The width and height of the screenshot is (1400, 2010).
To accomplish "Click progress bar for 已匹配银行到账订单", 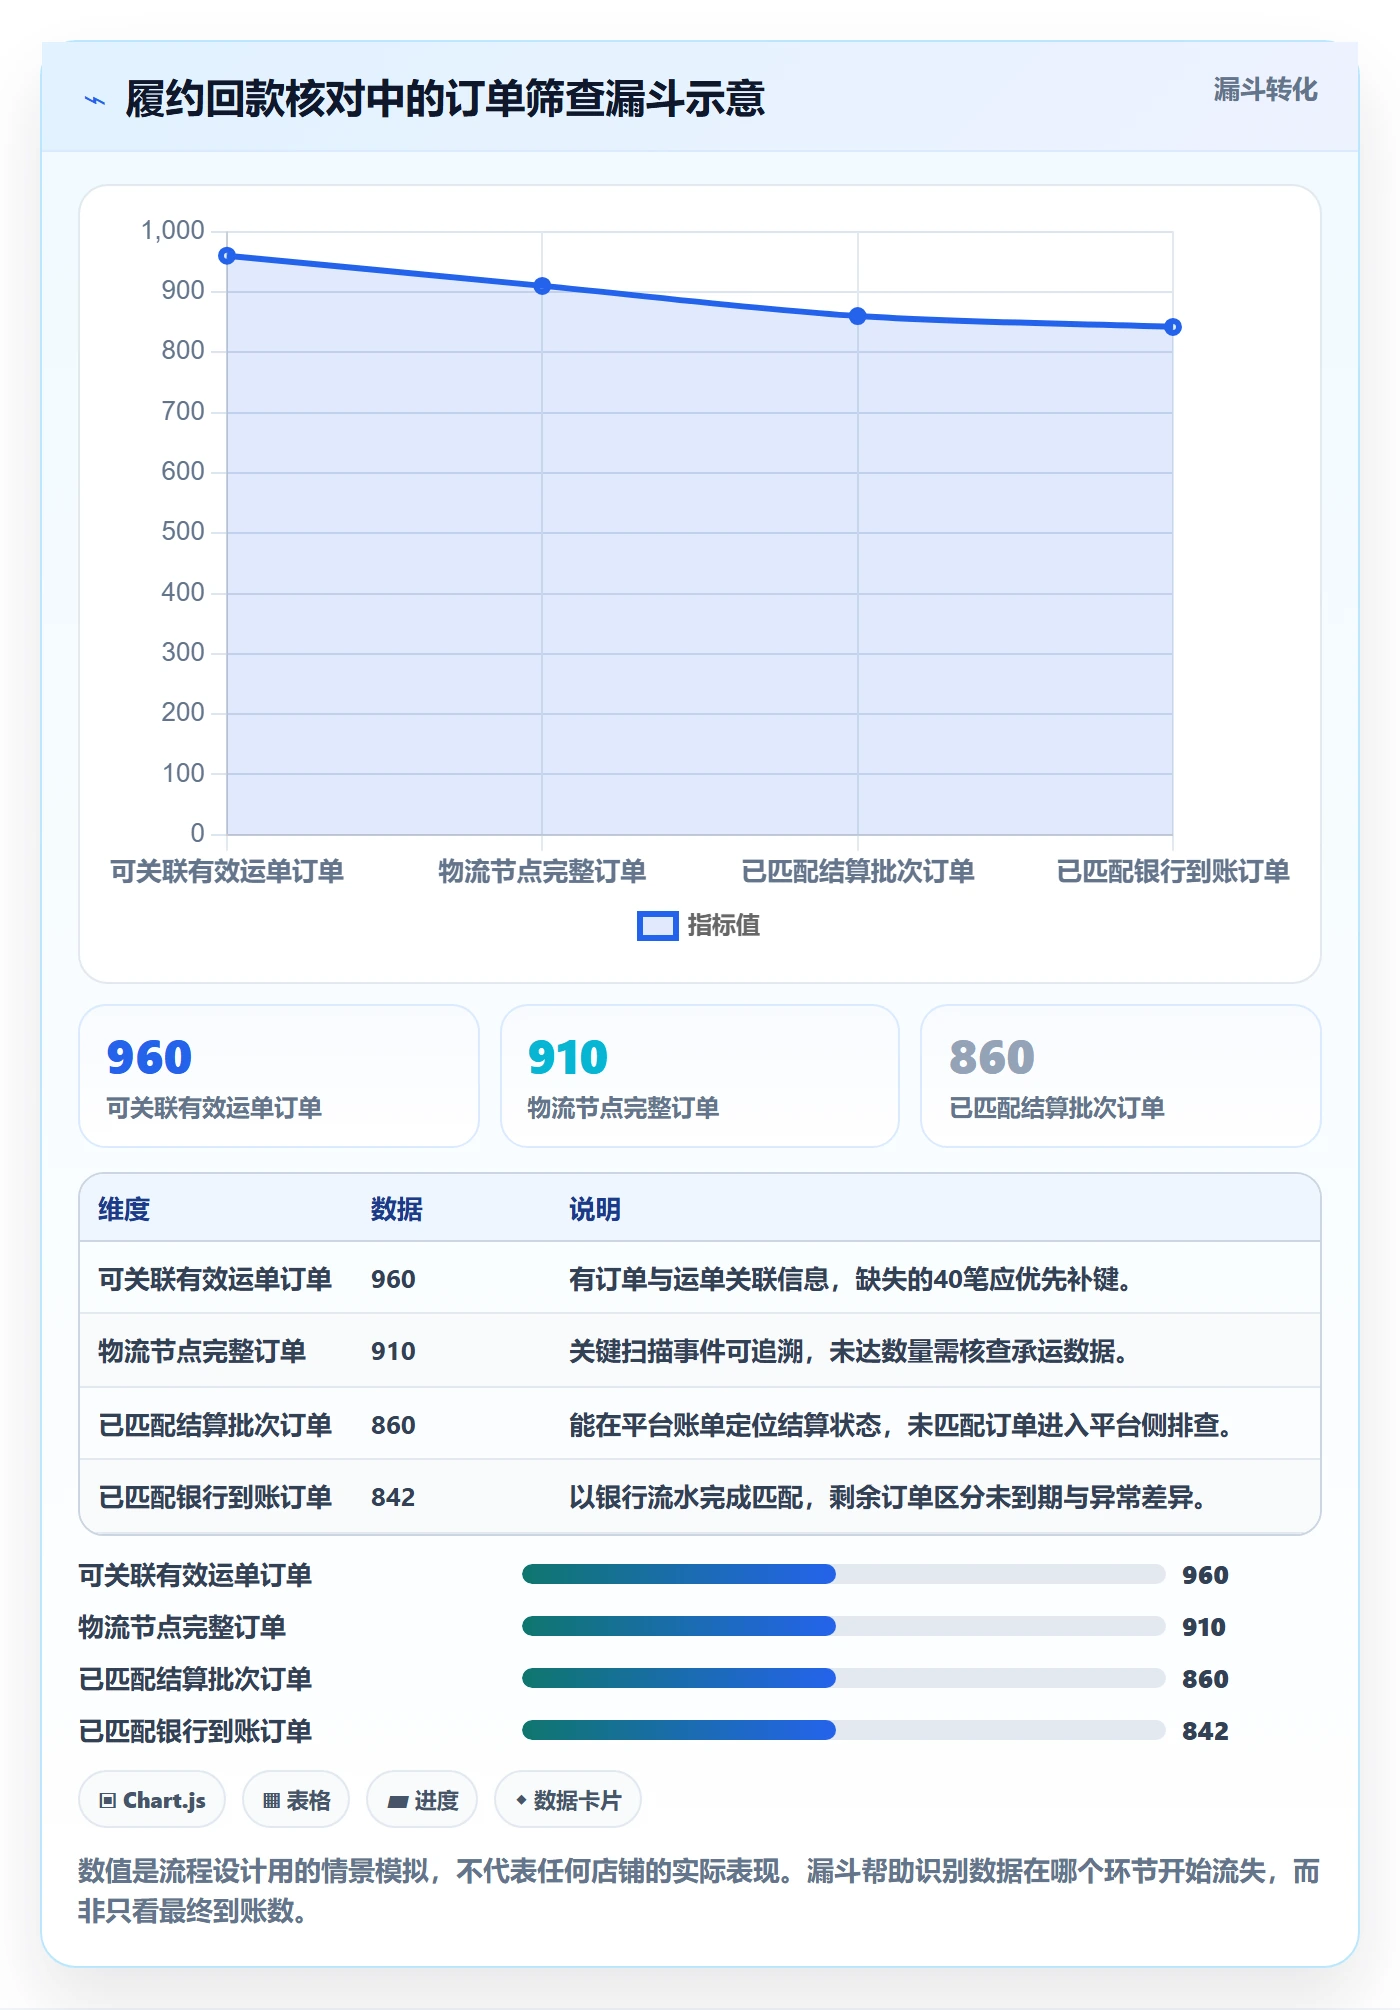I will click(843, 1731).
